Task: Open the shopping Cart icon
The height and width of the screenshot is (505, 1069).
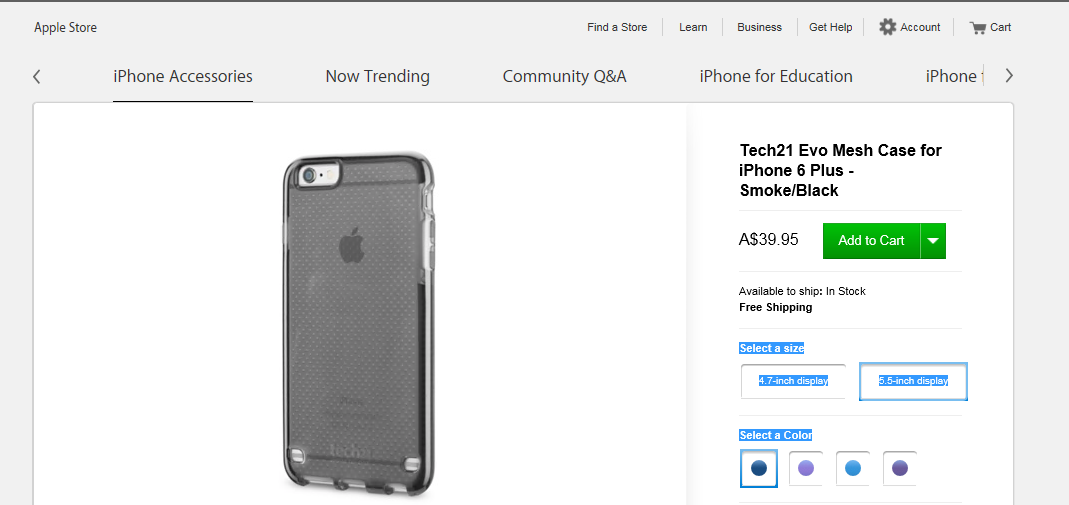Action: click(978, 28)
